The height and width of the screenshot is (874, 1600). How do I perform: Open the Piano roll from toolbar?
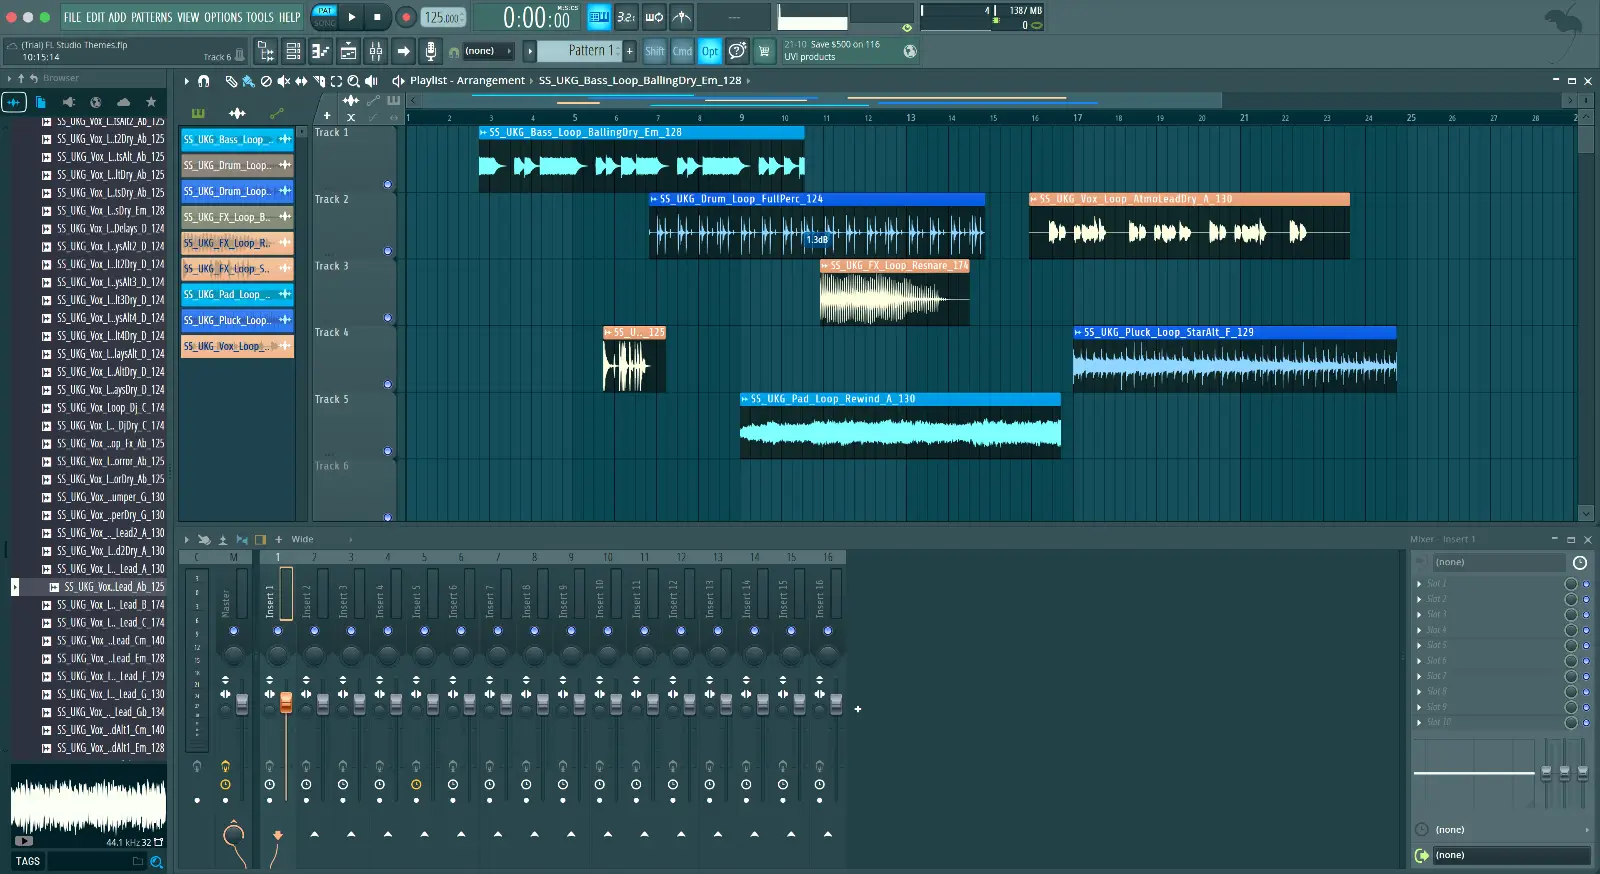click(x=321, y=51)
